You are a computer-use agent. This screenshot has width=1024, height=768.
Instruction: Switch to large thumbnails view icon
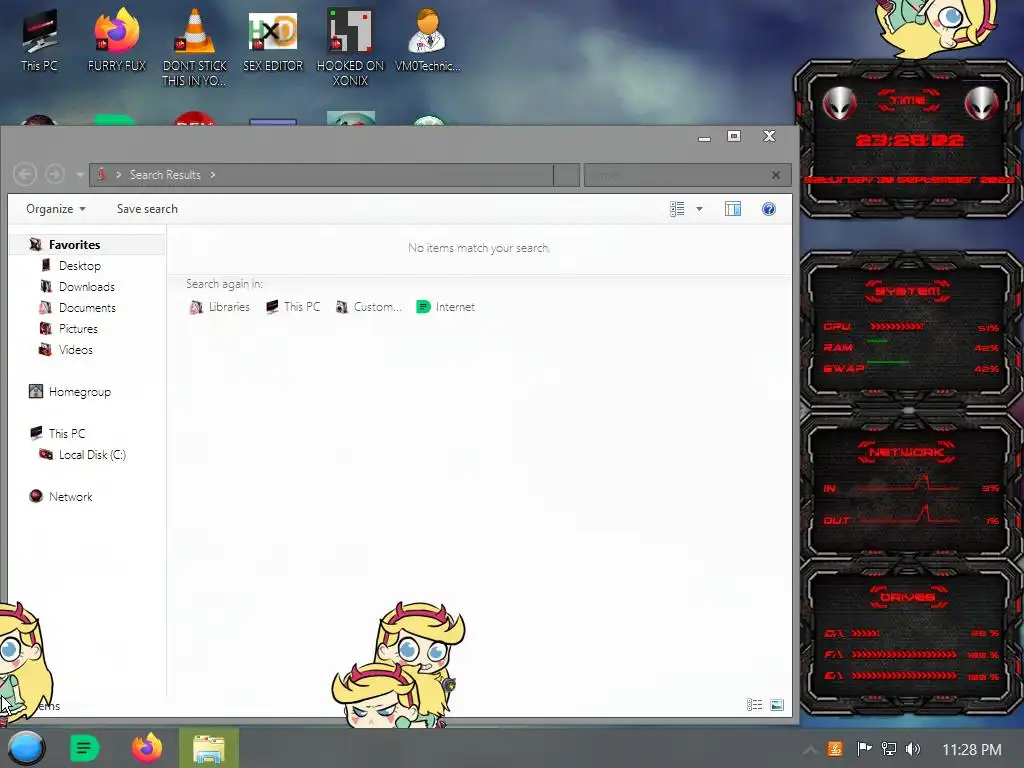pyautogui.click(x=776, y=705)
